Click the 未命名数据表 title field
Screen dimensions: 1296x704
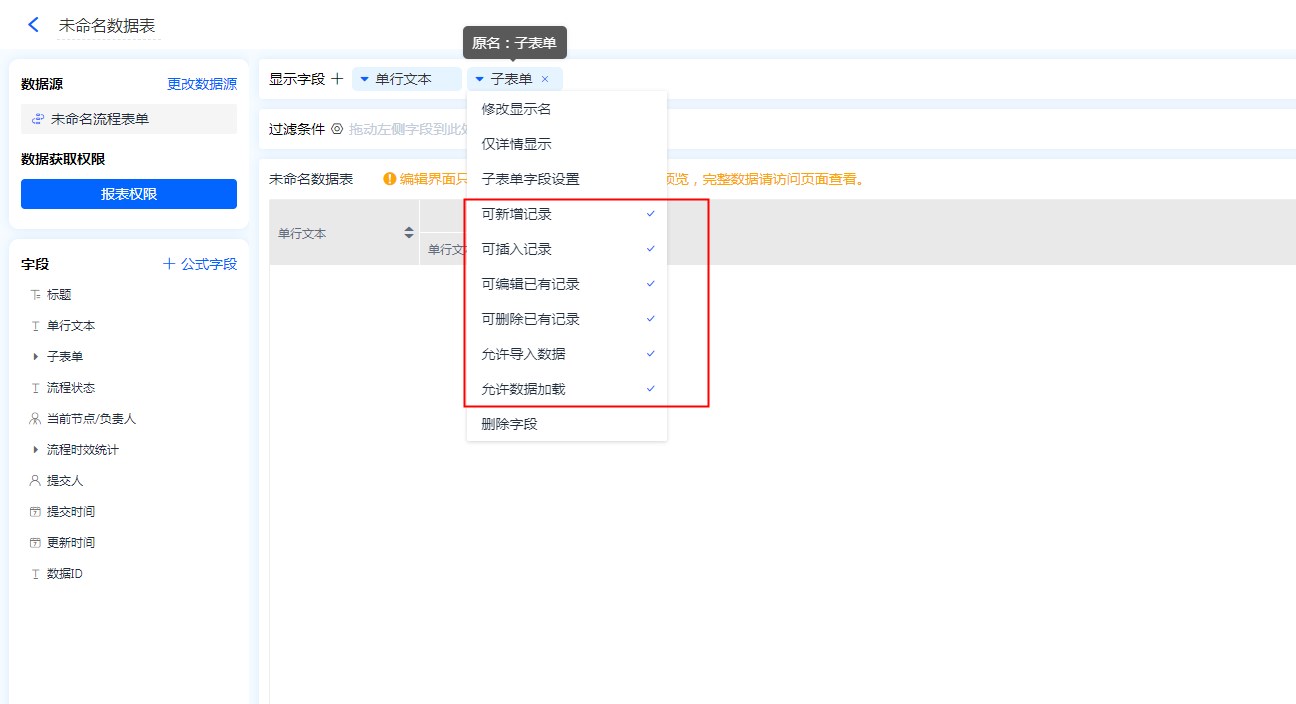[107, 26]
